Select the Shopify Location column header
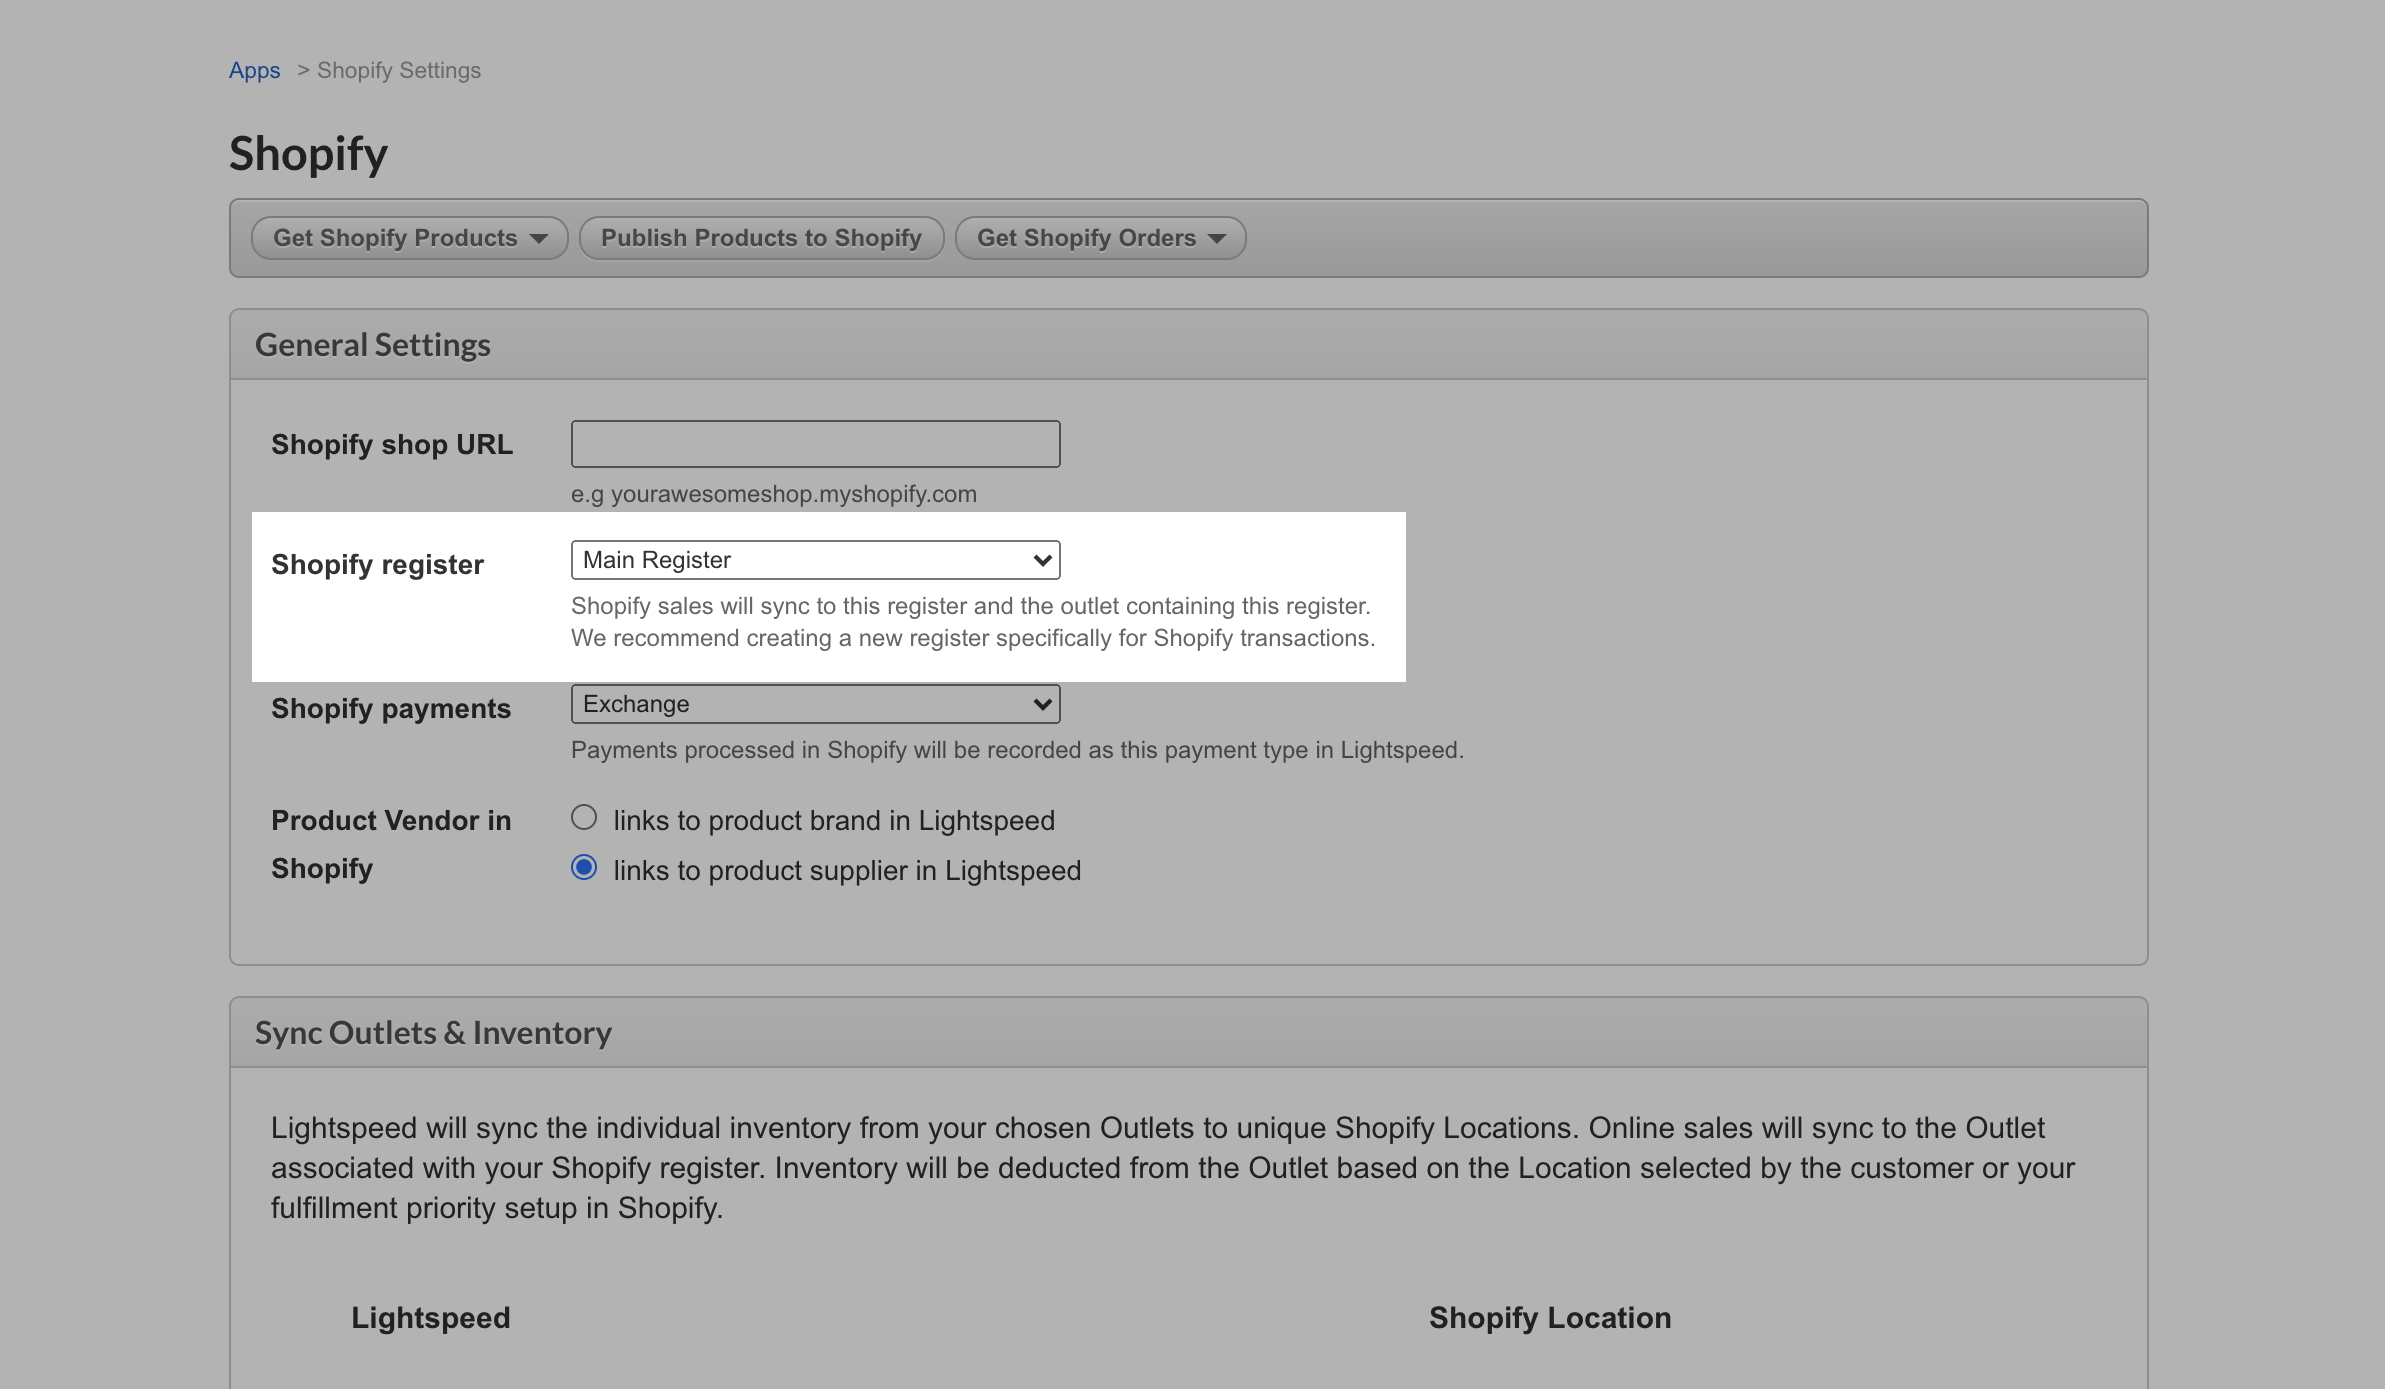 (x=1549, y=1317)
